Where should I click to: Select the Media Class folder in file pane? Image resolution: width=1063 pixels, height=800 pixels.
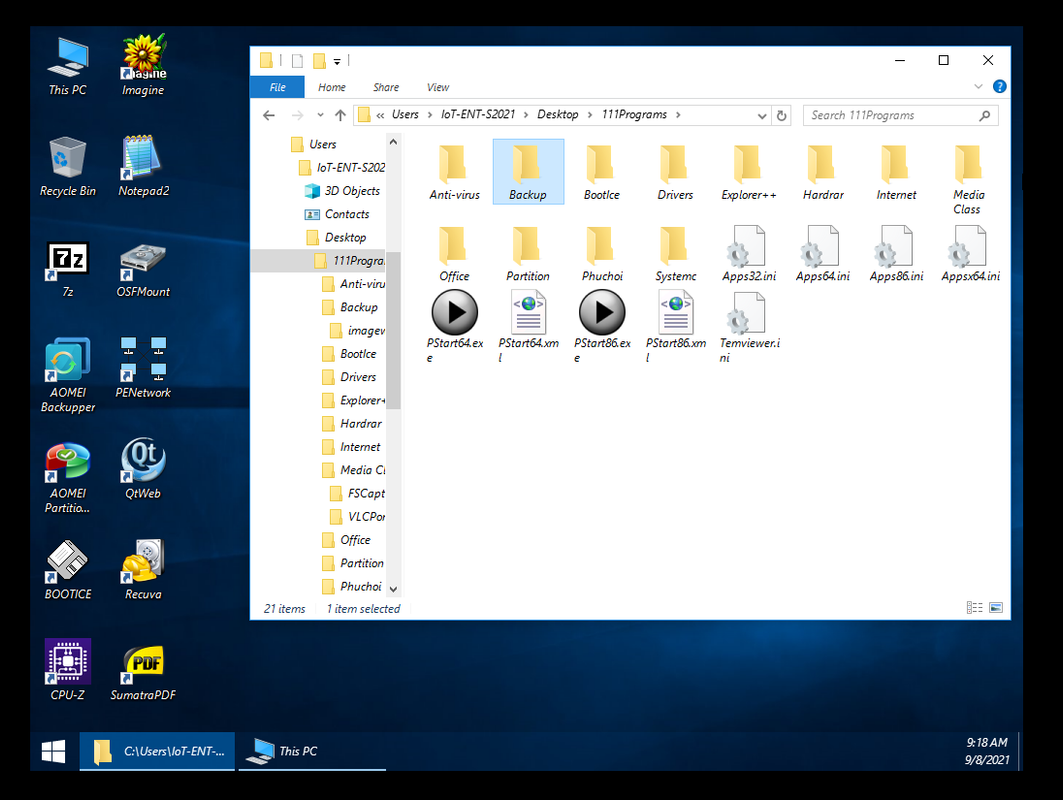click(968, 180)
